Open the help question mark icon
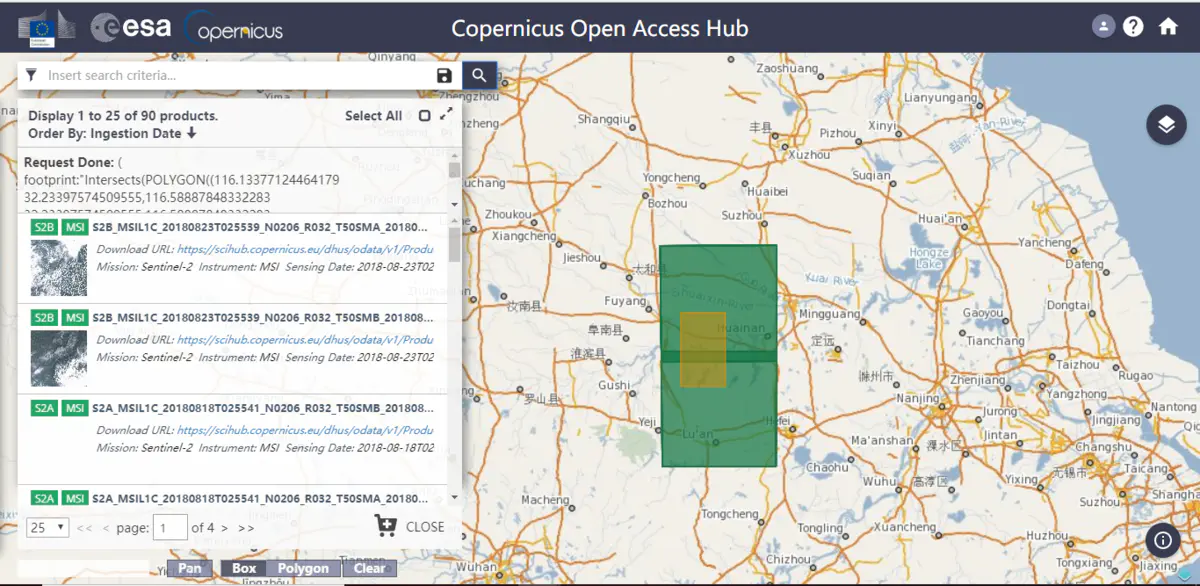The height and width of the screenshot is (586, 1200). tap(1133, 27)
